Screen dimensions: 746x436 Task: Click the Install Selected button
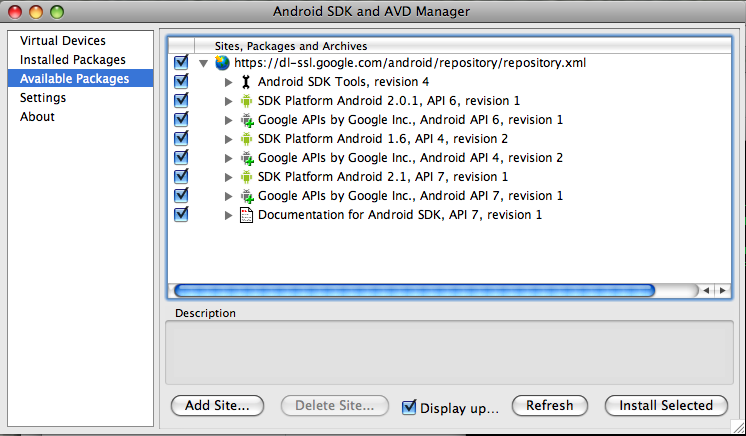tap(666, 406)
